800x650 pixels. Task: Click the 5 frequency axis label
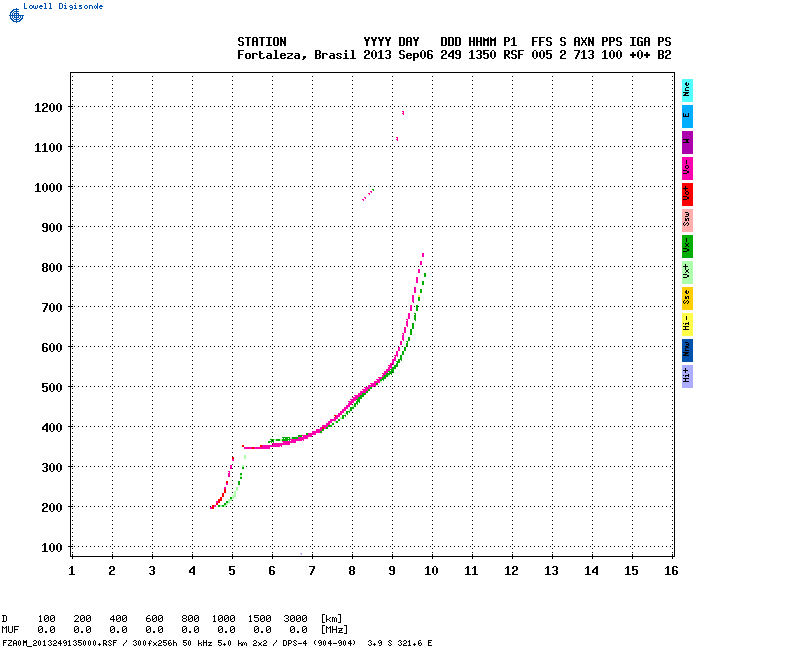tap(232, 571)
